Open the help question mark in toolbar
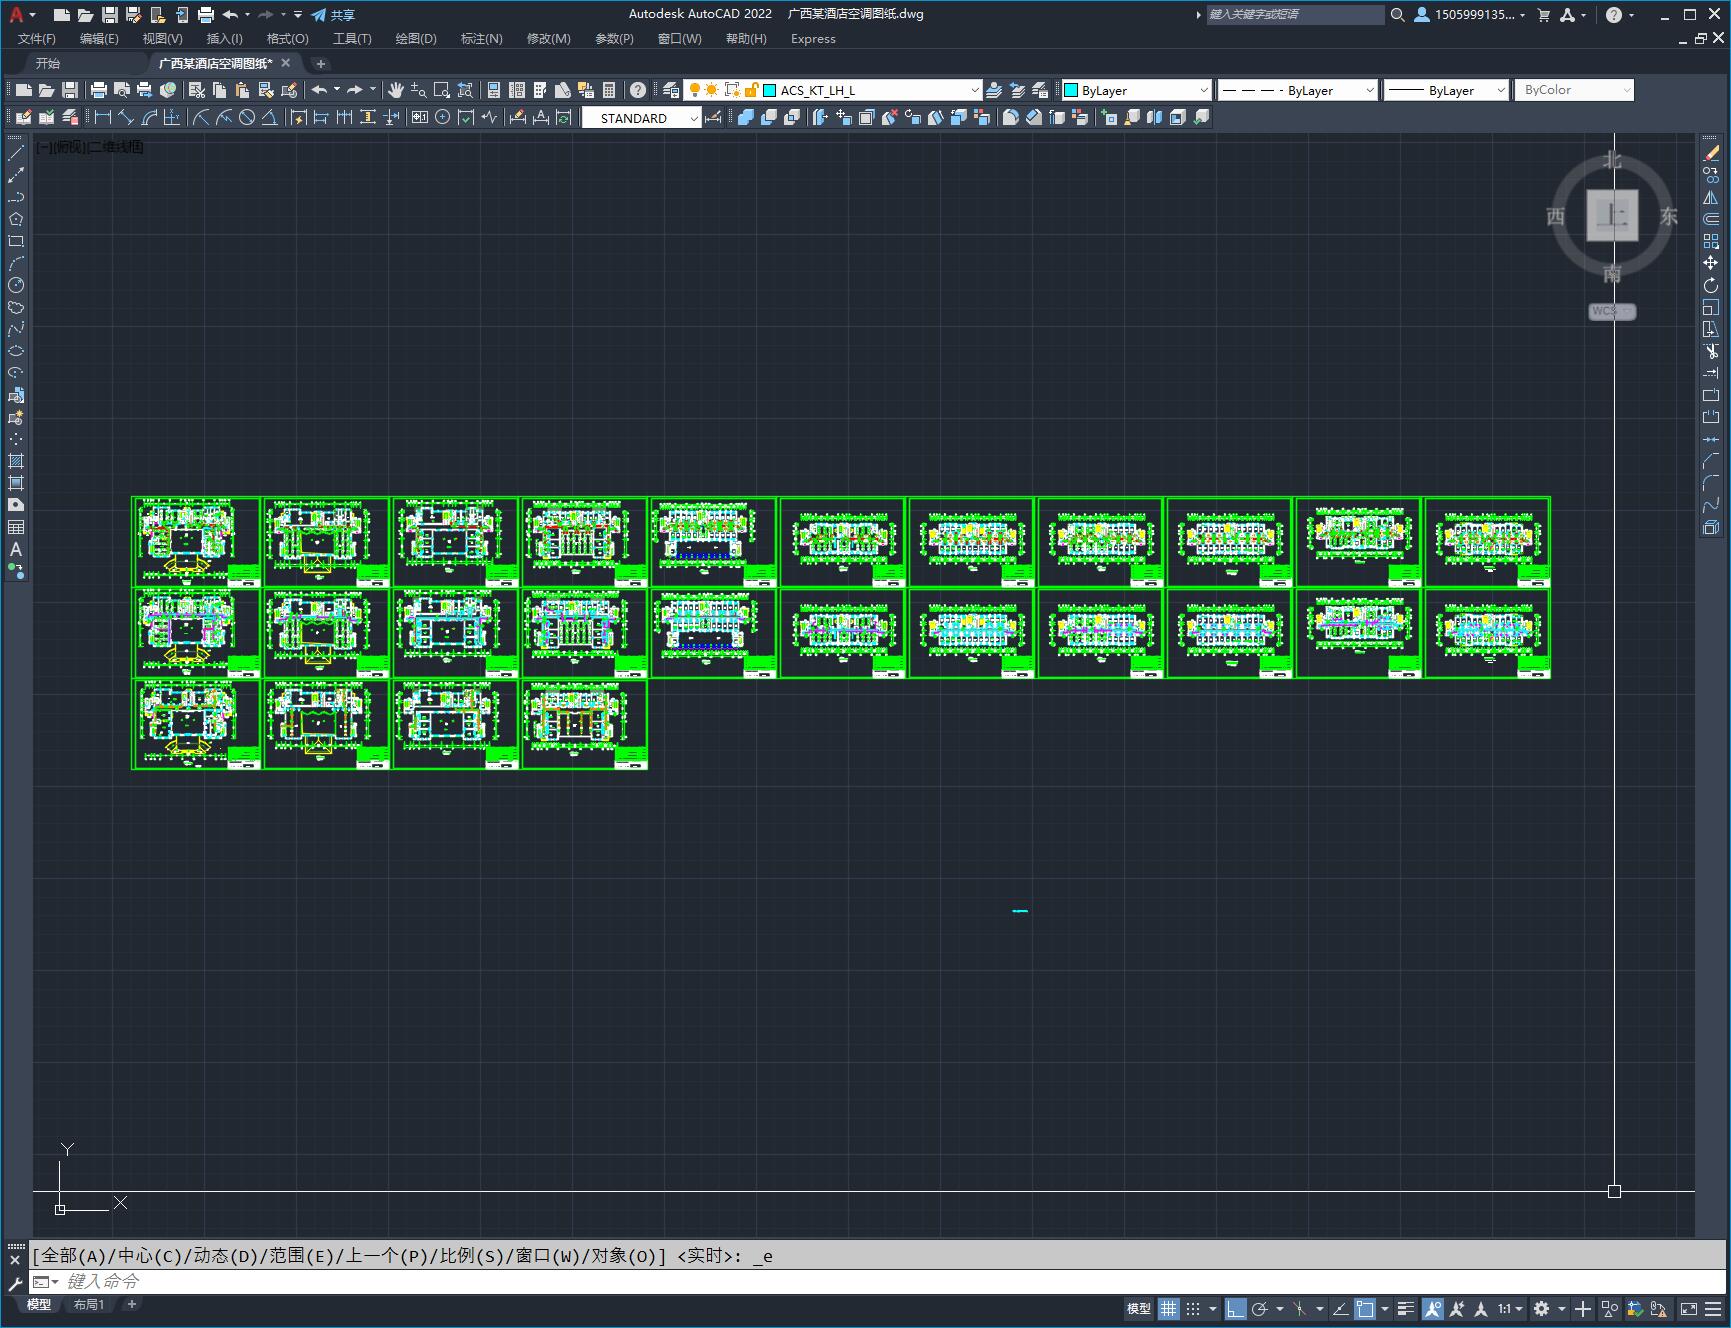Screen dimensions: 1731x1328 (638, 90)
